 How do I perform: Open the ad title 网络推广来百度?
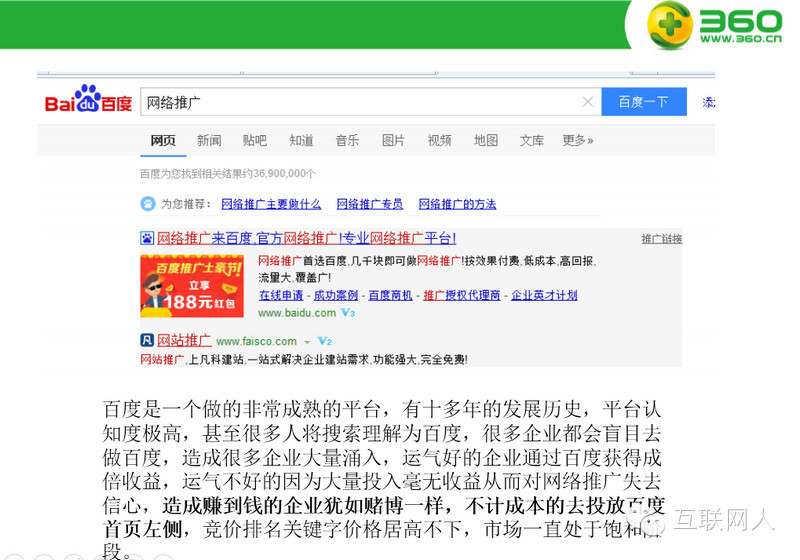[306, 238]
